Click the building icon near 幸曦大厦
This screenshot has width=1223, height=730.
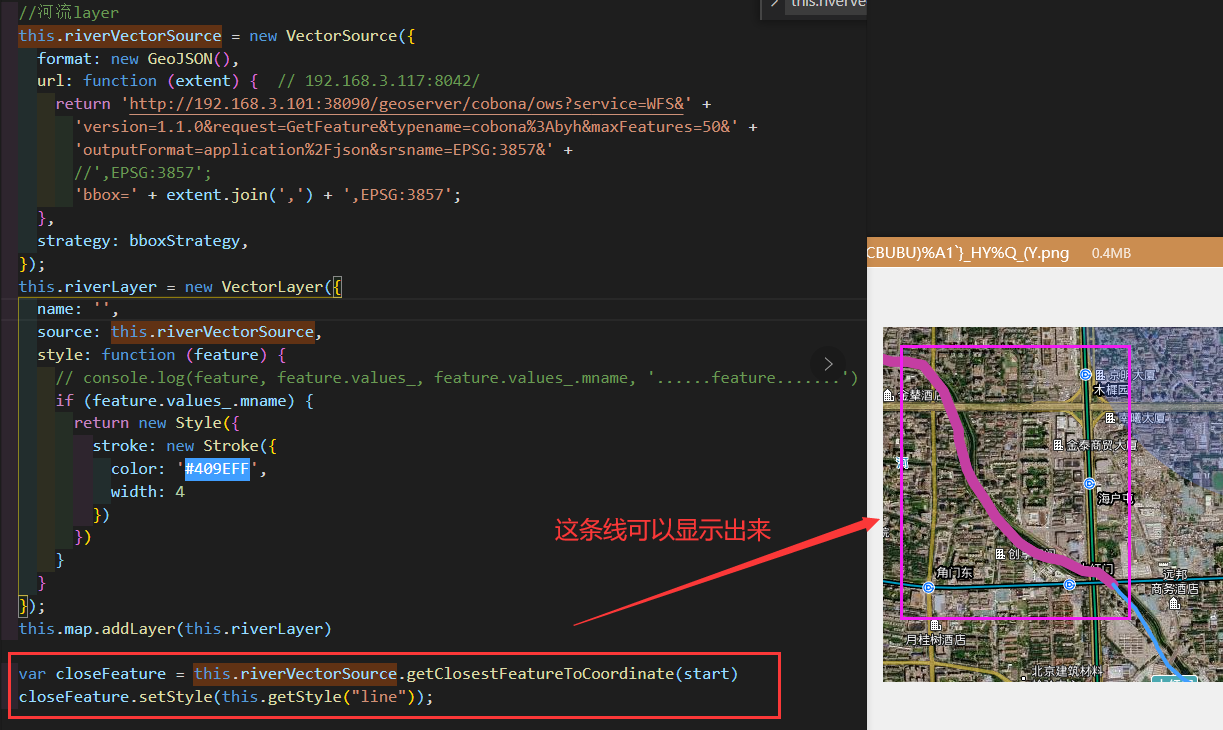click(x=1110, y=417)
